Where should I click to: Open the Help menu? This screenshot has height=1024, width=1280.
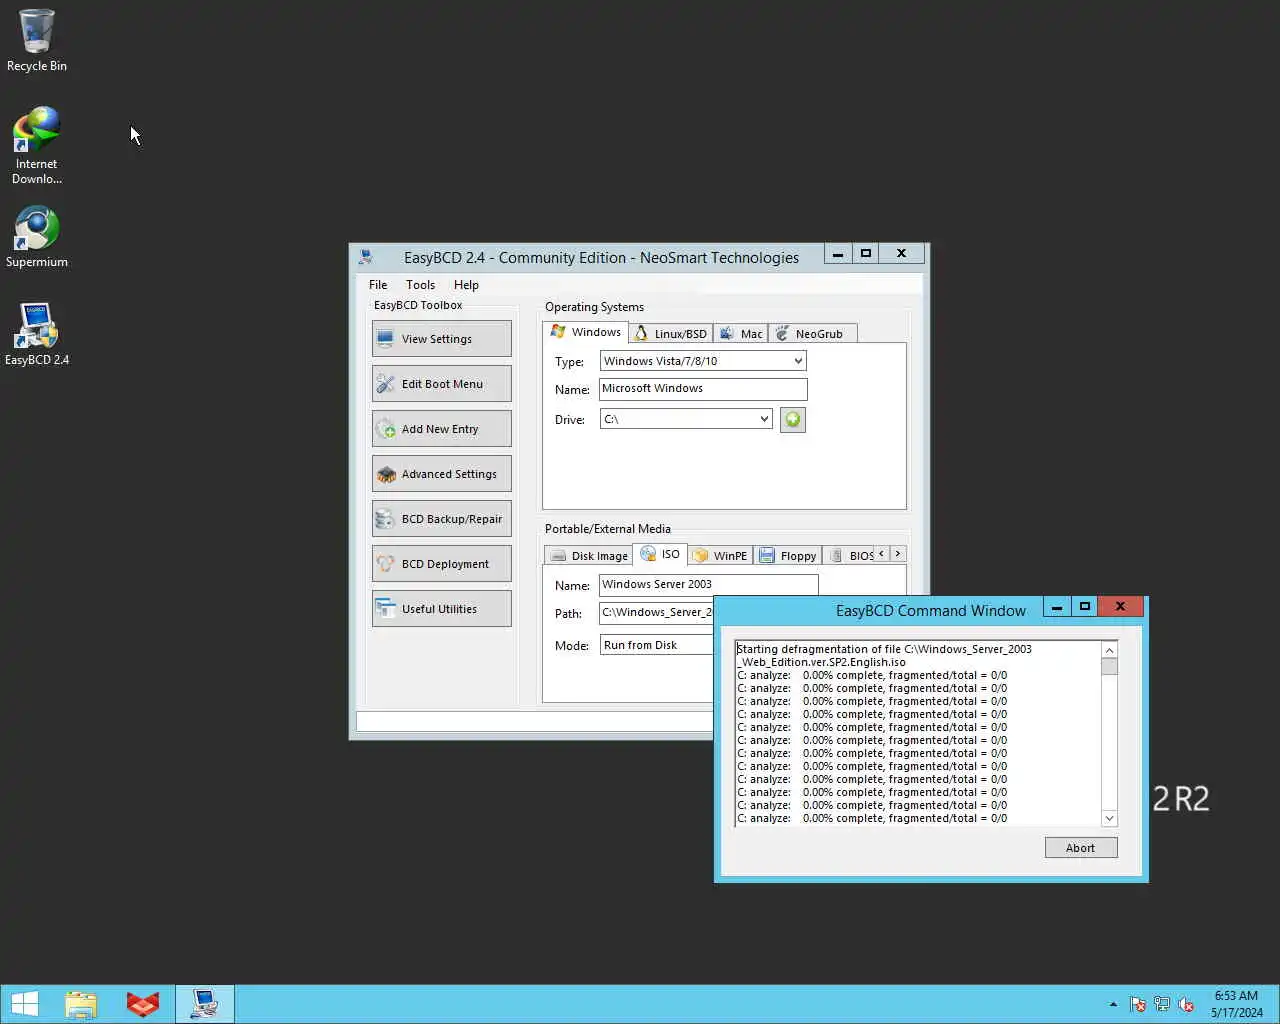(x=466, y=285)
